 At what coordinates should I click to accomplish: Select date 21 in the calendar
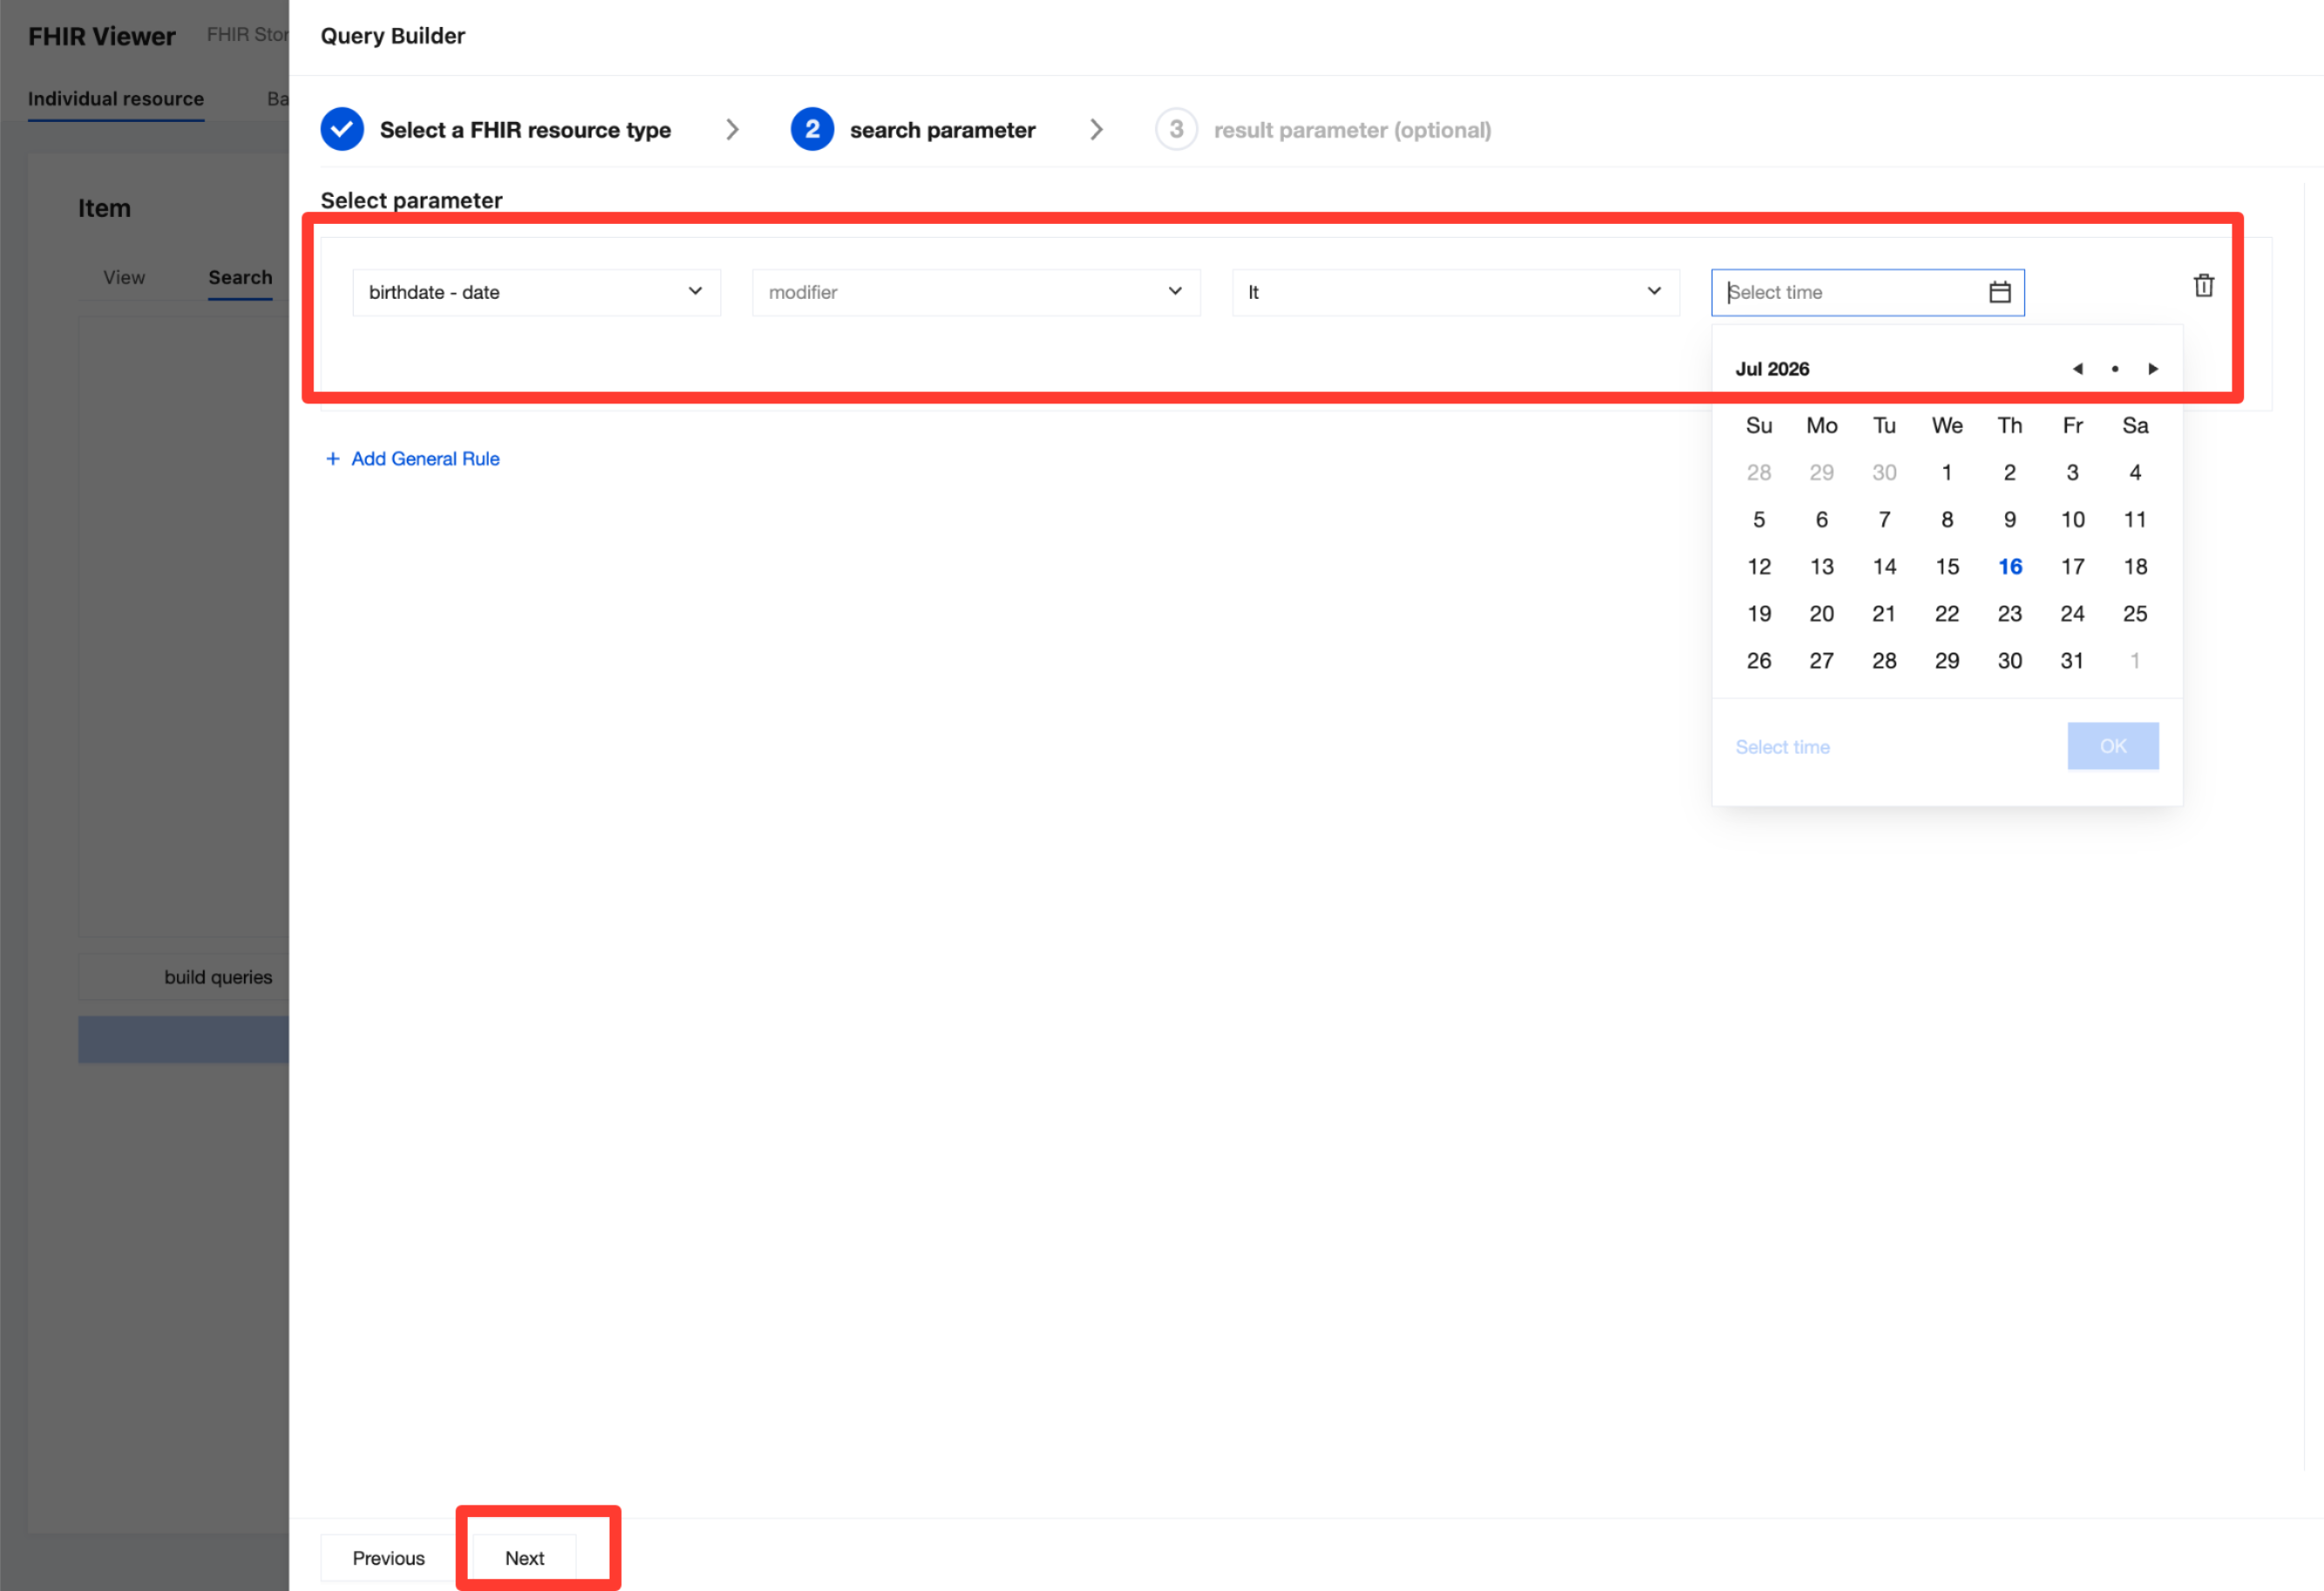pyautogui.click(x=1884, y=614)
